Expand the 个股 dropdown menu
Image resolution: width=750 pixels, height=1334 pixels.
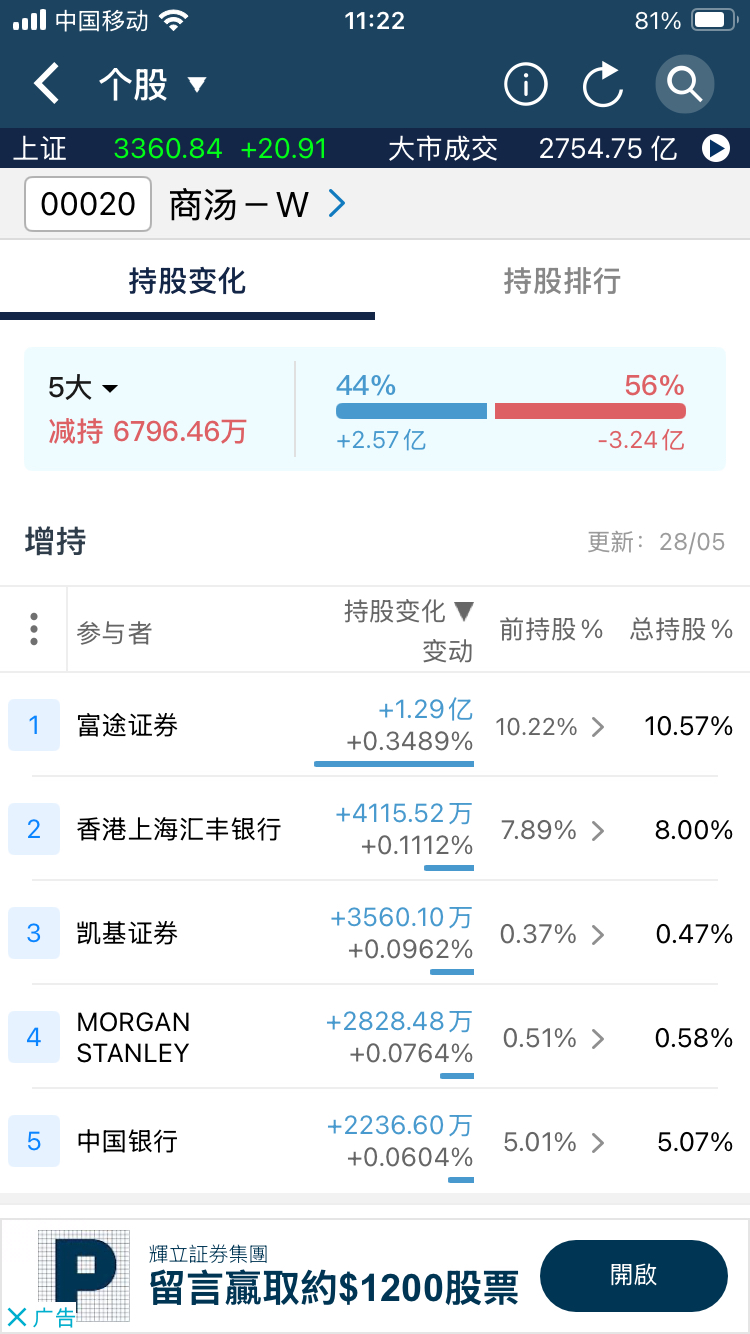tap(152, 84)
